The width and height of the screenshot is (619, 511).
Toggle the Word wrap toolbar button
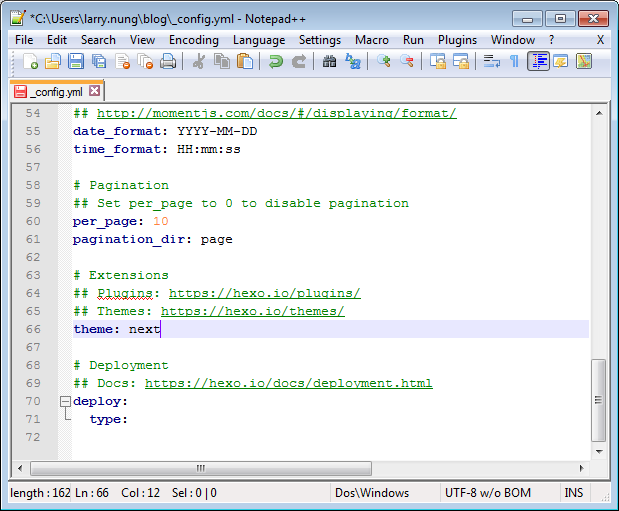[x=491, y=62]
